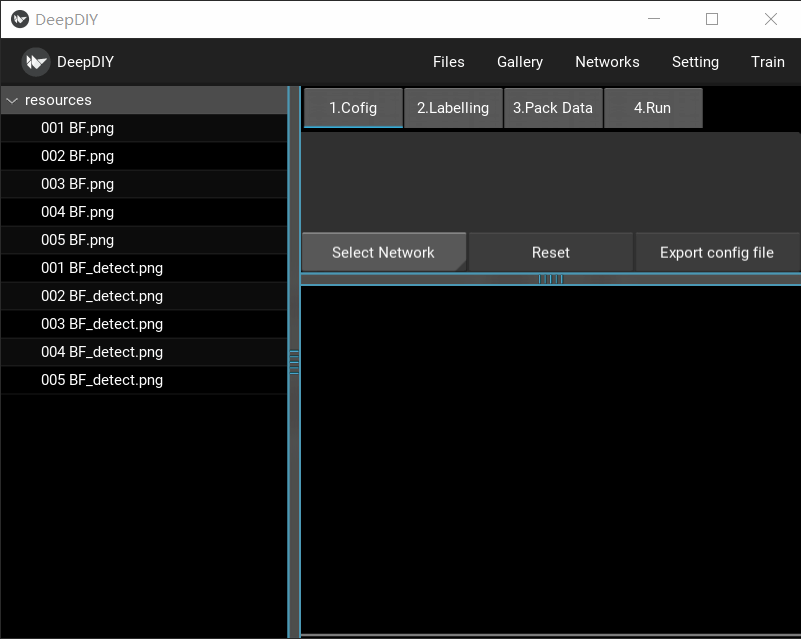The width and height of the screenshot is (801, 639).
Task: Switch to the 3.Pack Data tab
Action: pyautogui.click(x=553, y=108)
